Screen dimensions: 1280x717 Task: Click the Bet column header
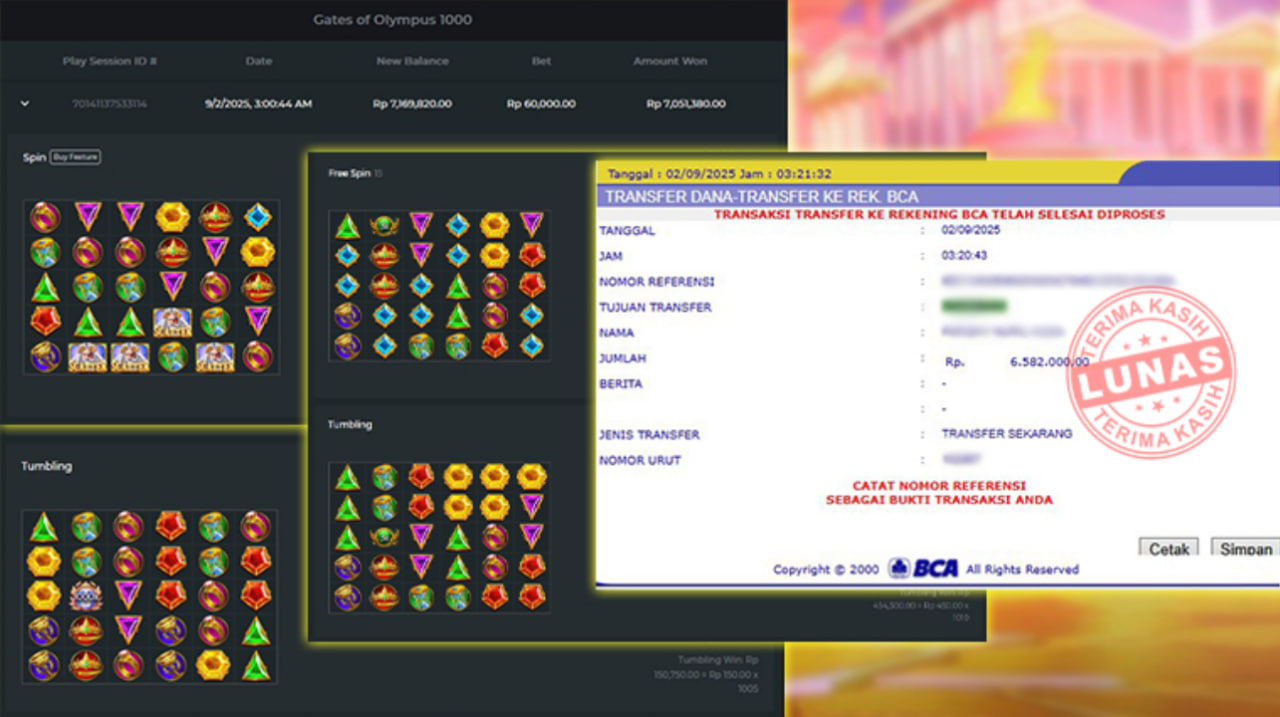pos(541,61)
